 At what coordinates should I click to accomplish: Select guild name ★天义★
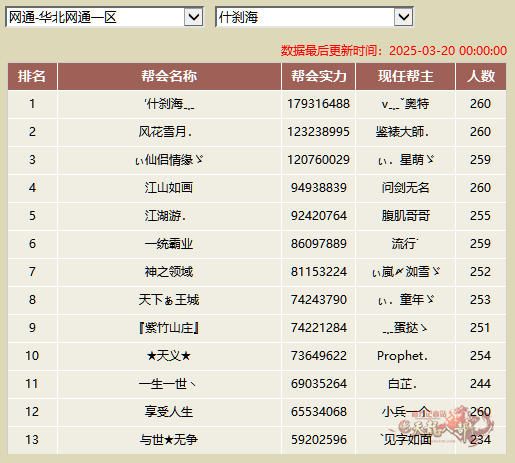coord(169,356)
